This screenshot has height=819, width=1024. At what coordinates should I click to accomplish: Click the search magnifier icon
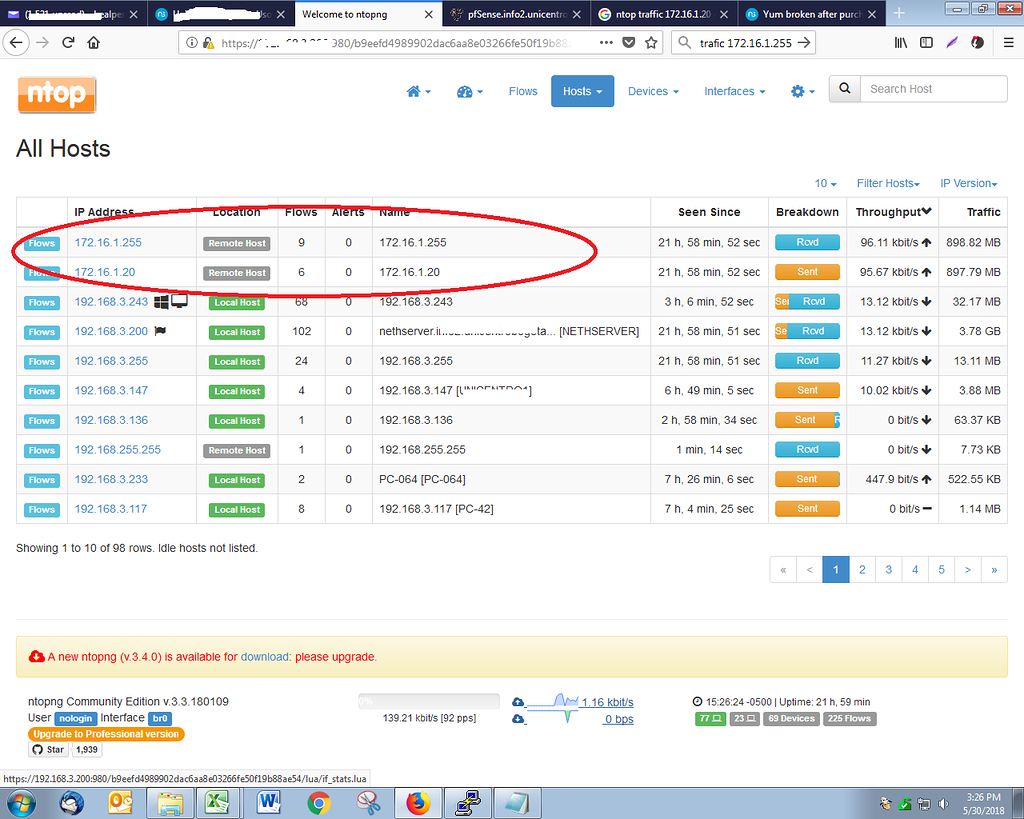pyautogui.click(x=845, y=89)
